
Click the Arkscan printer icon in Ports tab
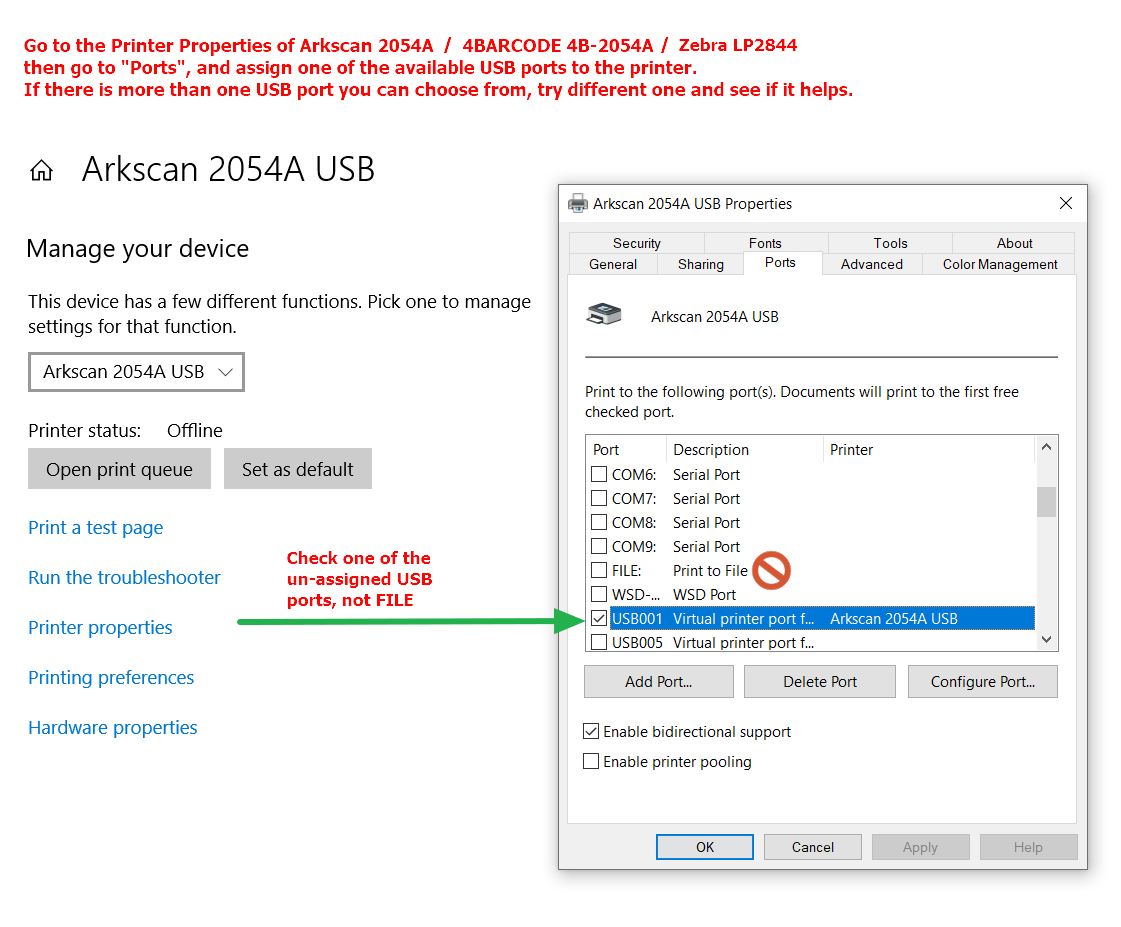pyautogui.click(x=604, y=314)
